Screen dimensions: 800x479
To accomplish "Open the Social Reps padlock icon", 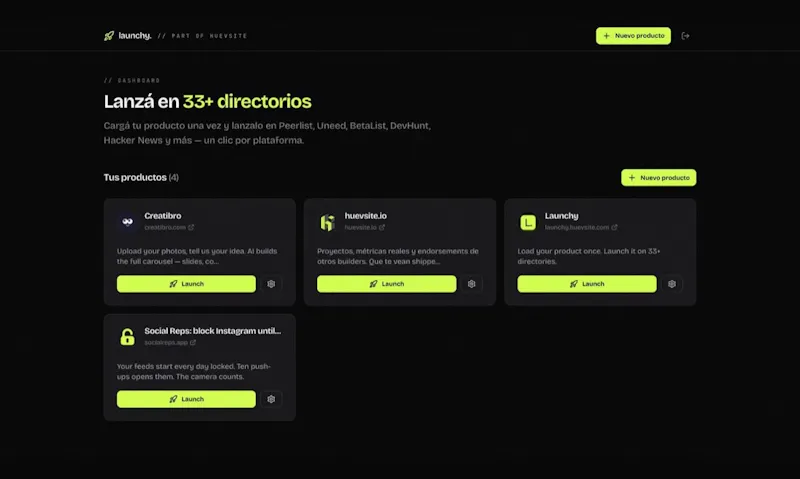I will tap(128, 337).
